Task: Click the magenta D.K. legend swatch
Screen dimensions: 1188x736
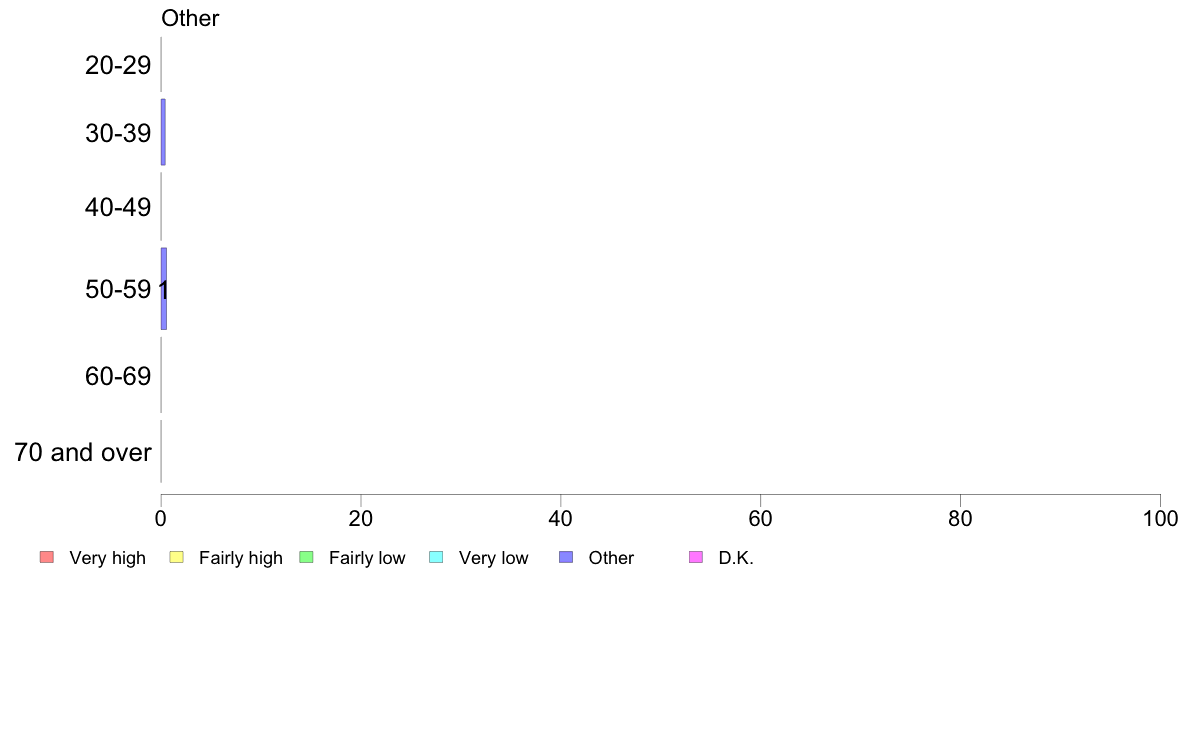Action: [x=696, y=557]
